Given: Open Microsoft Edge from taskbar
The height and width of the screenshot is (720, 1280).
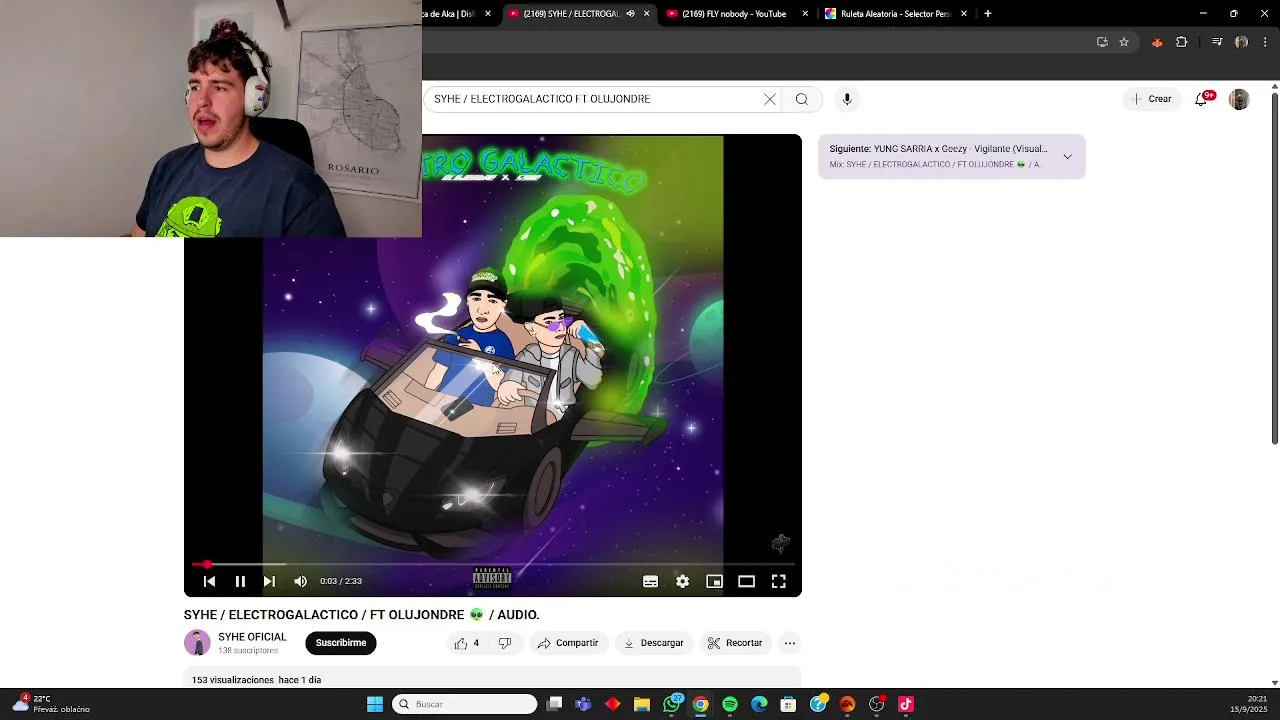Looking at the screenshot, I should [x=759, y=704].
